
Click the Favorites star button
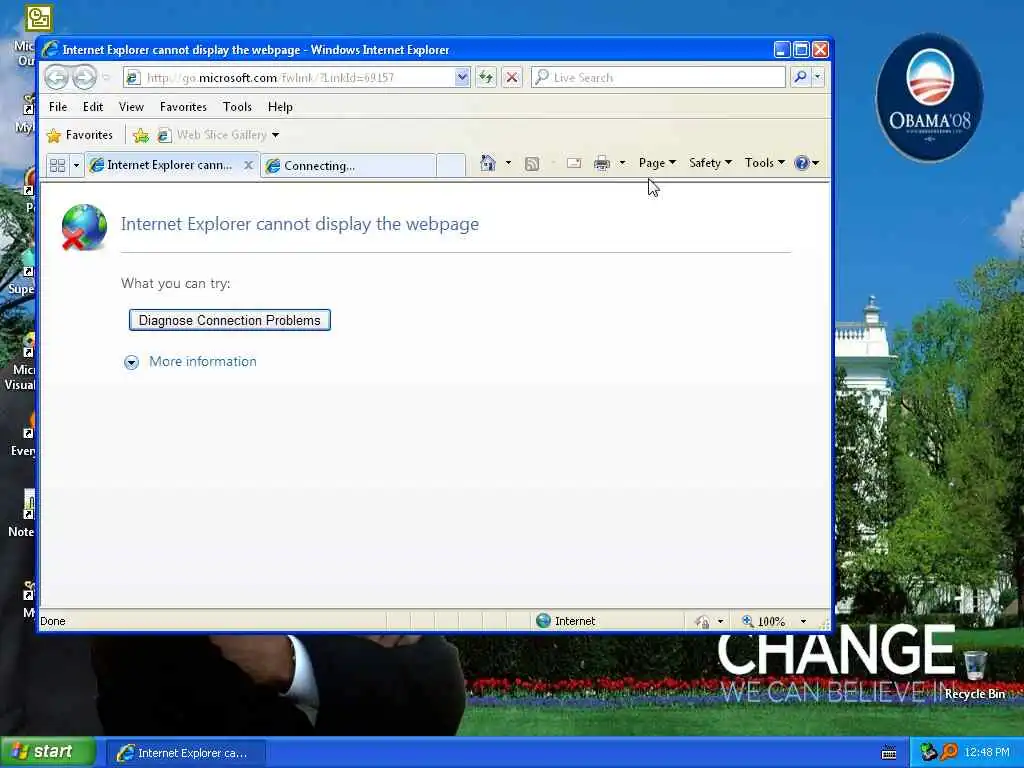[80, 135]
